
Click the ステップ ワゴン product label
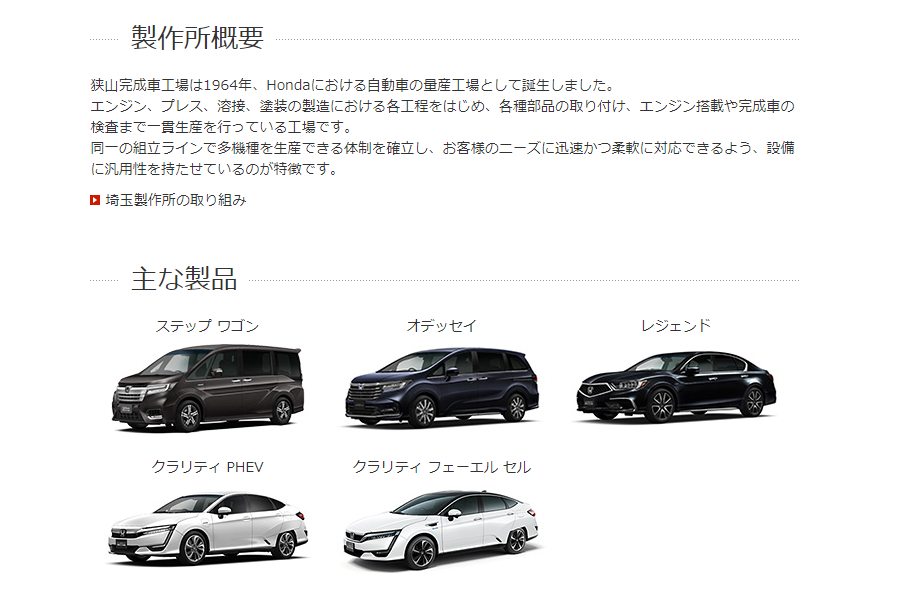(x=207, y=326)
